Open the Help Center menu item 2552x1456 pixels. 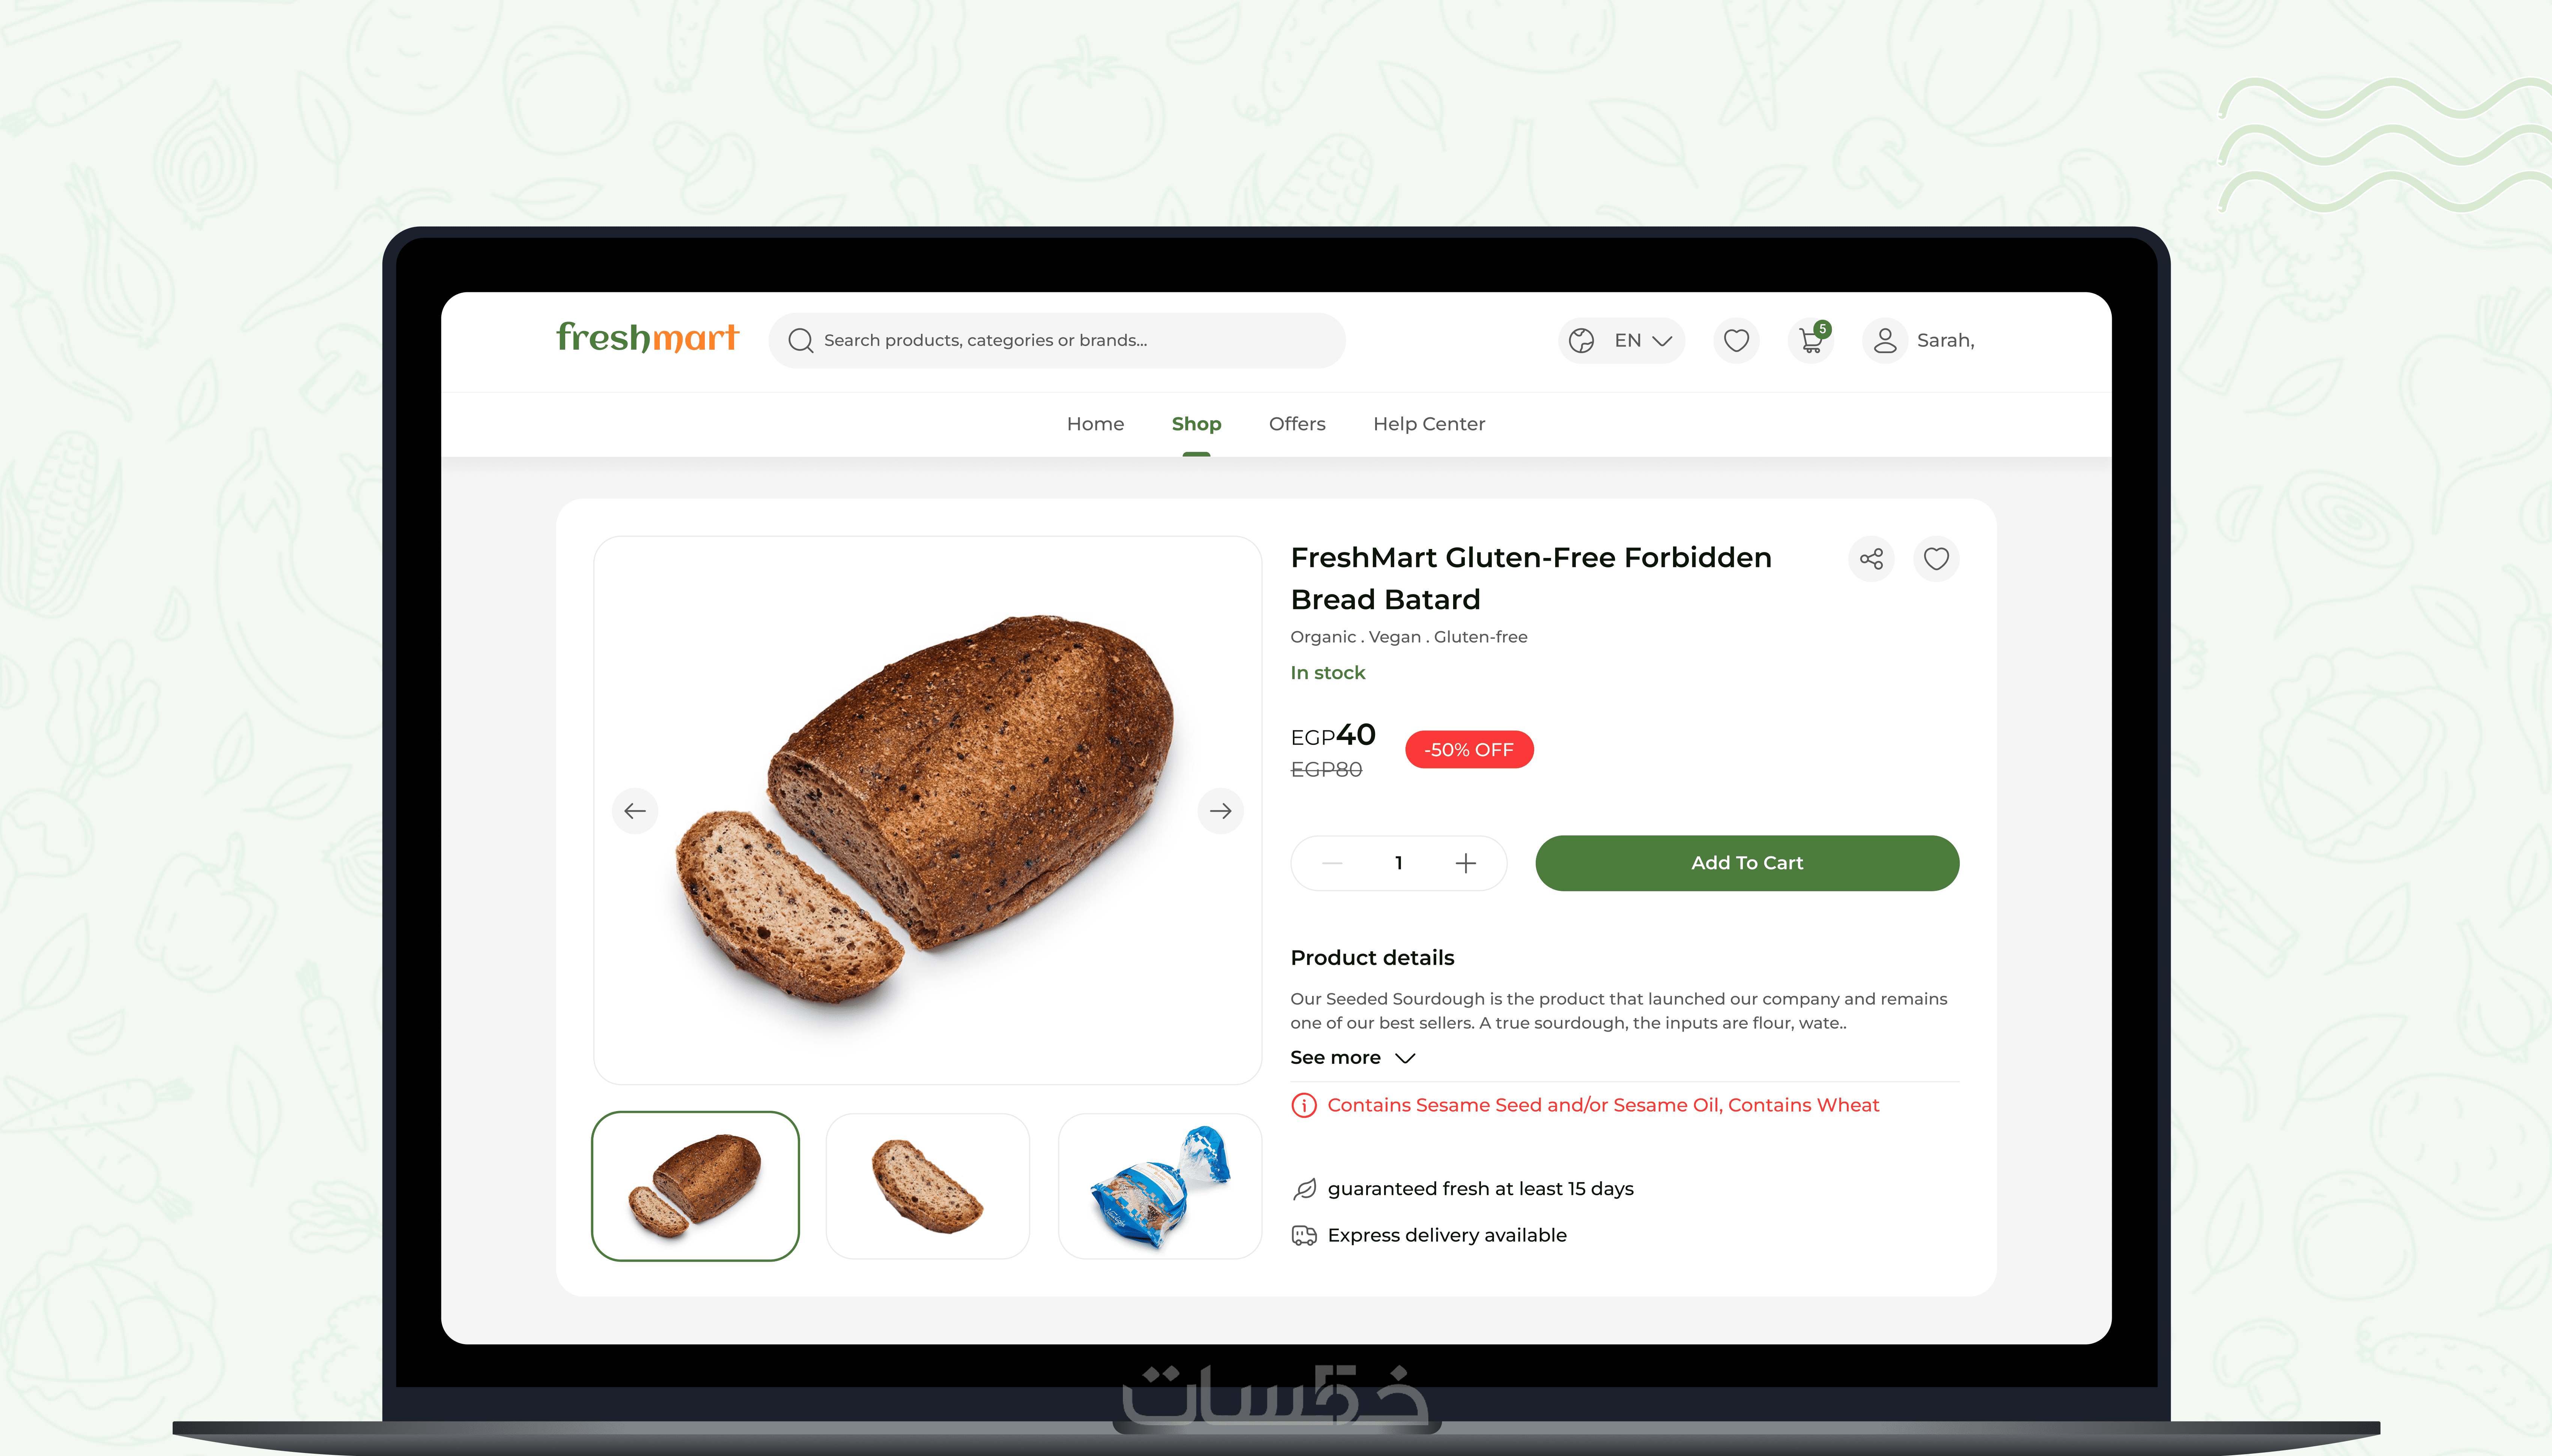pyautogui.click(x=1429, y=424)
